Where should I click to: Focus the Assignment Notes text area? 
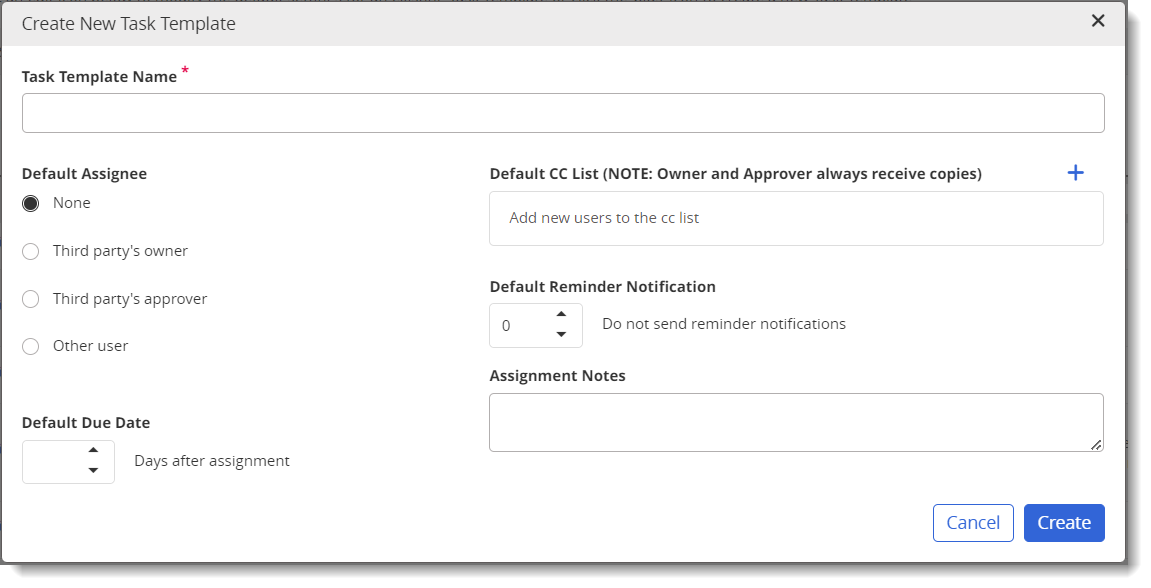(x=796, y=423)
